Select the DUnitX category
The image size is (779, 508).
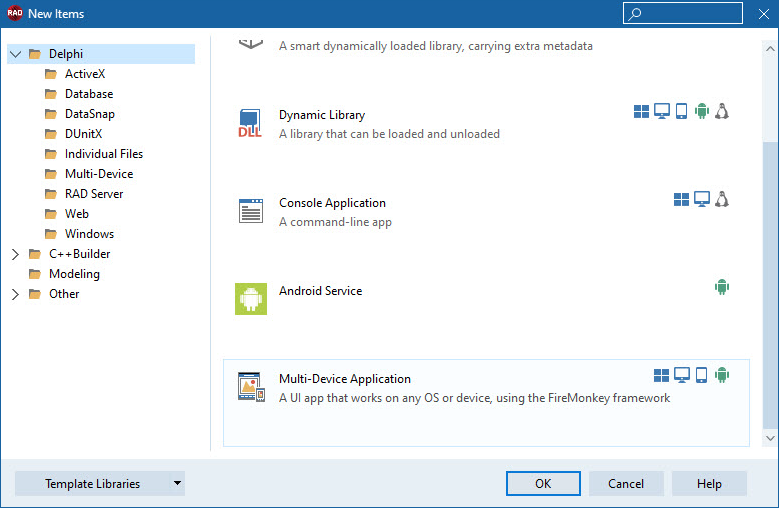pos(83,134)
